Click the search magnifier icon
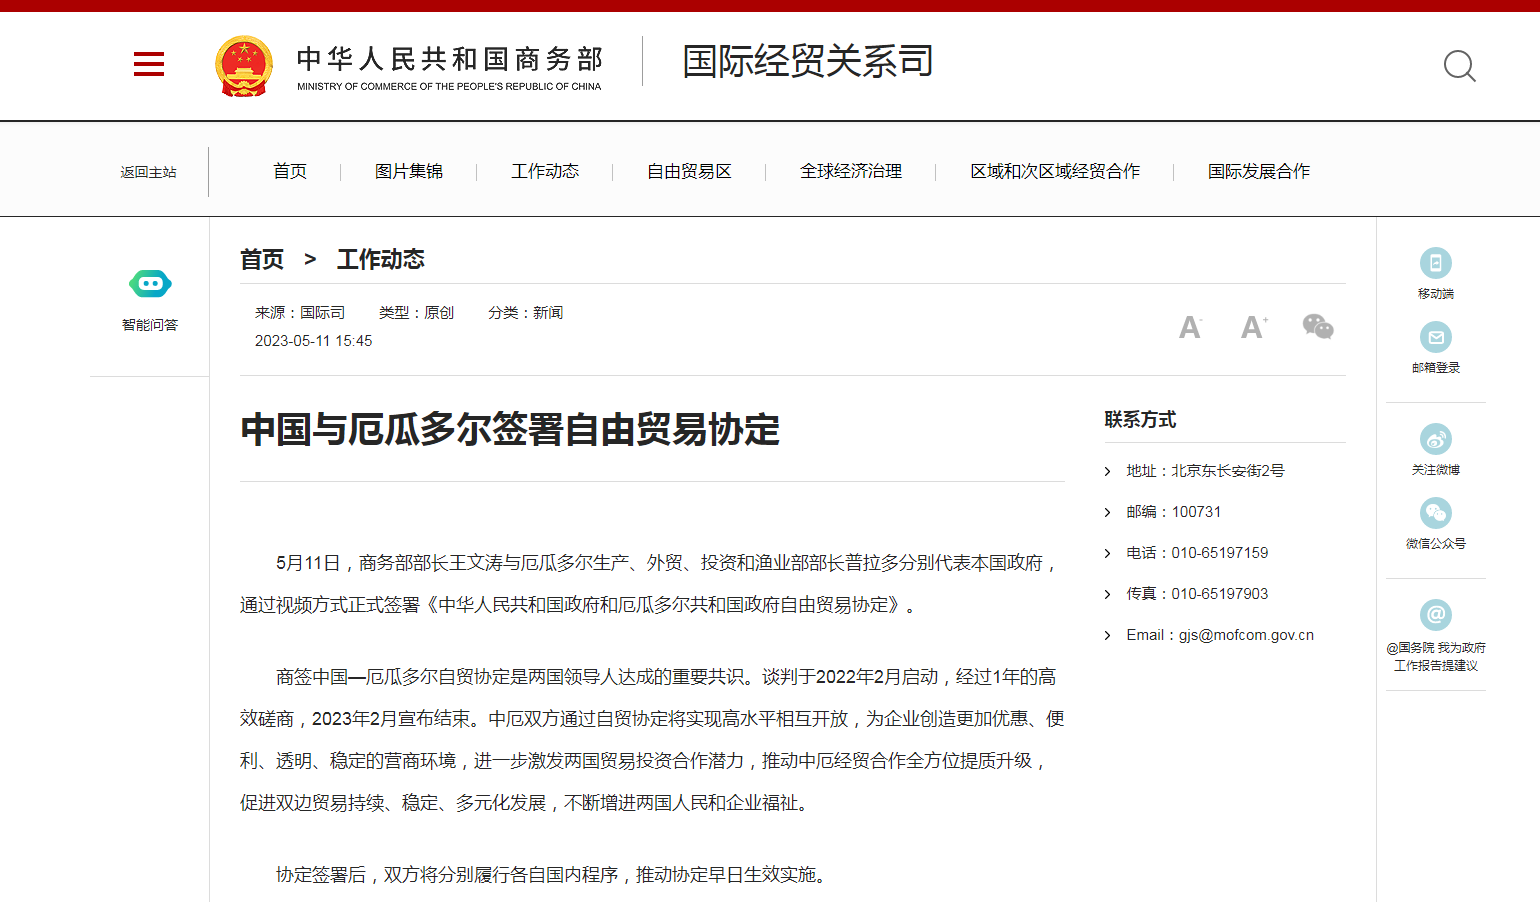 click(x=1459, y=66)
